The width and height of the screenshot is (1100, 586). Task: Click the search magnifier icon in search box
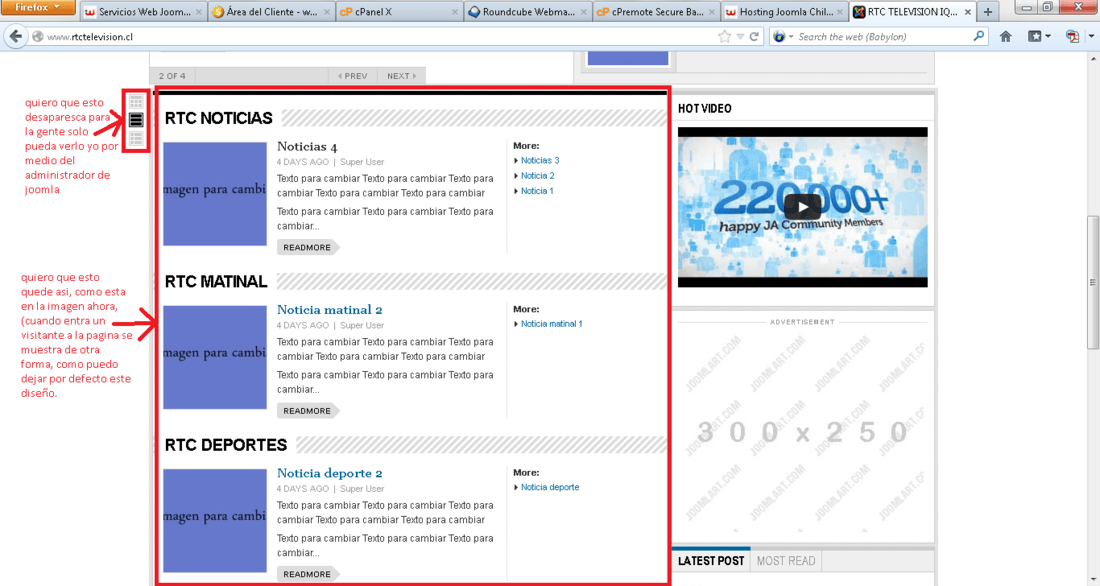pyautogui.click(x=979, y=36)
